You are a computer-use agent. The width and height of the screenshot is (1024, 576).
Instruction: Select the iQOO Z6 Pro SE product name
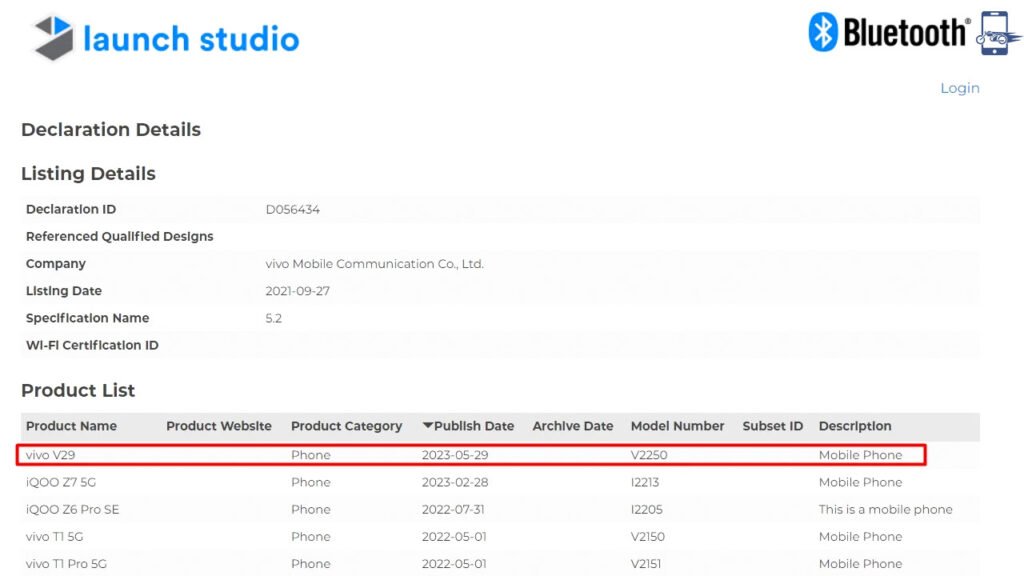pyautogui.click(x=72, y=509)
